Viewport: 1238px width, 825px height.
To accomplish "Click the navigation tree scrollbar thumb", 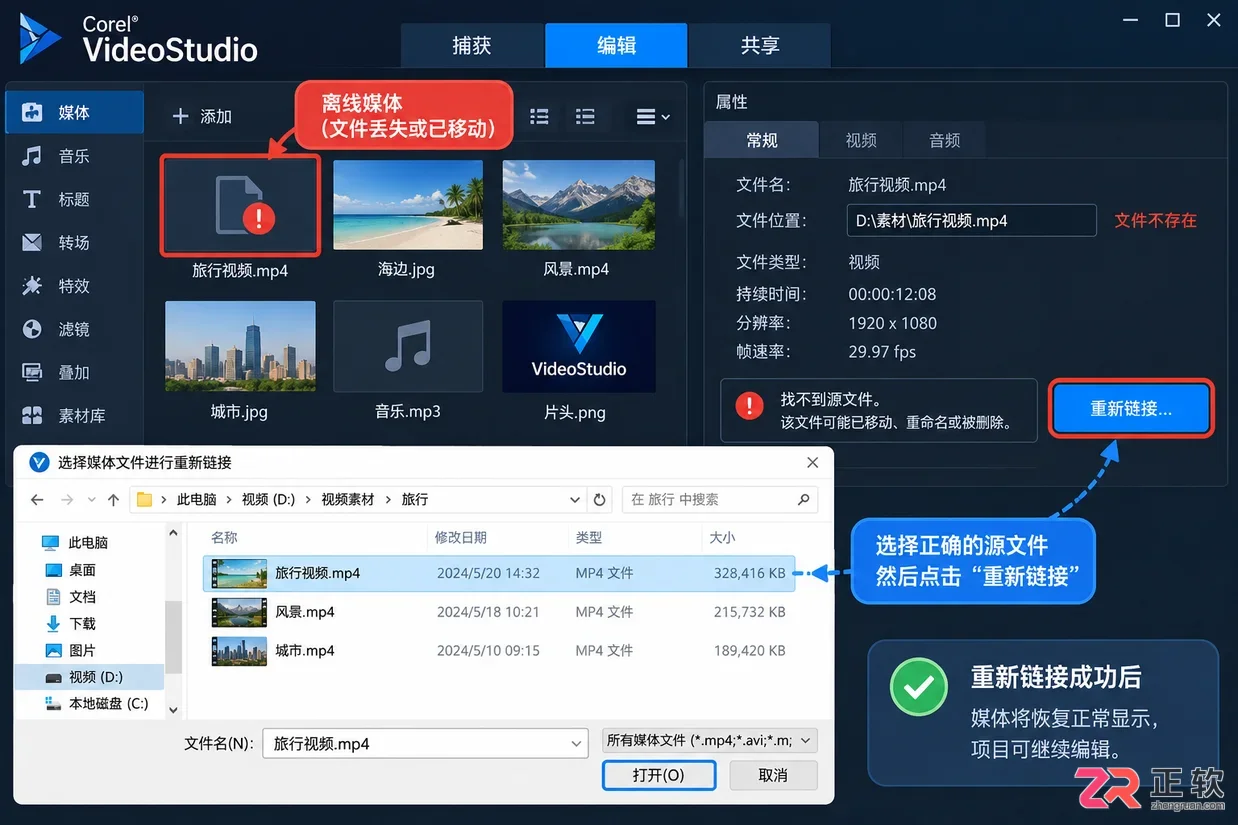I will click(173, 637).
